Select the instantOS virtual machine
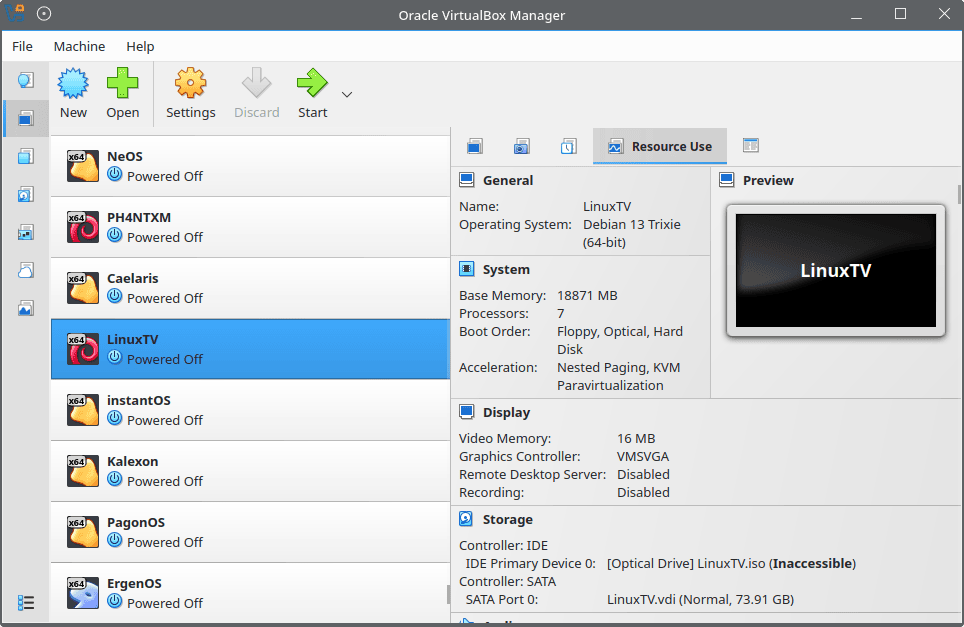 click(x=250, y=409)
